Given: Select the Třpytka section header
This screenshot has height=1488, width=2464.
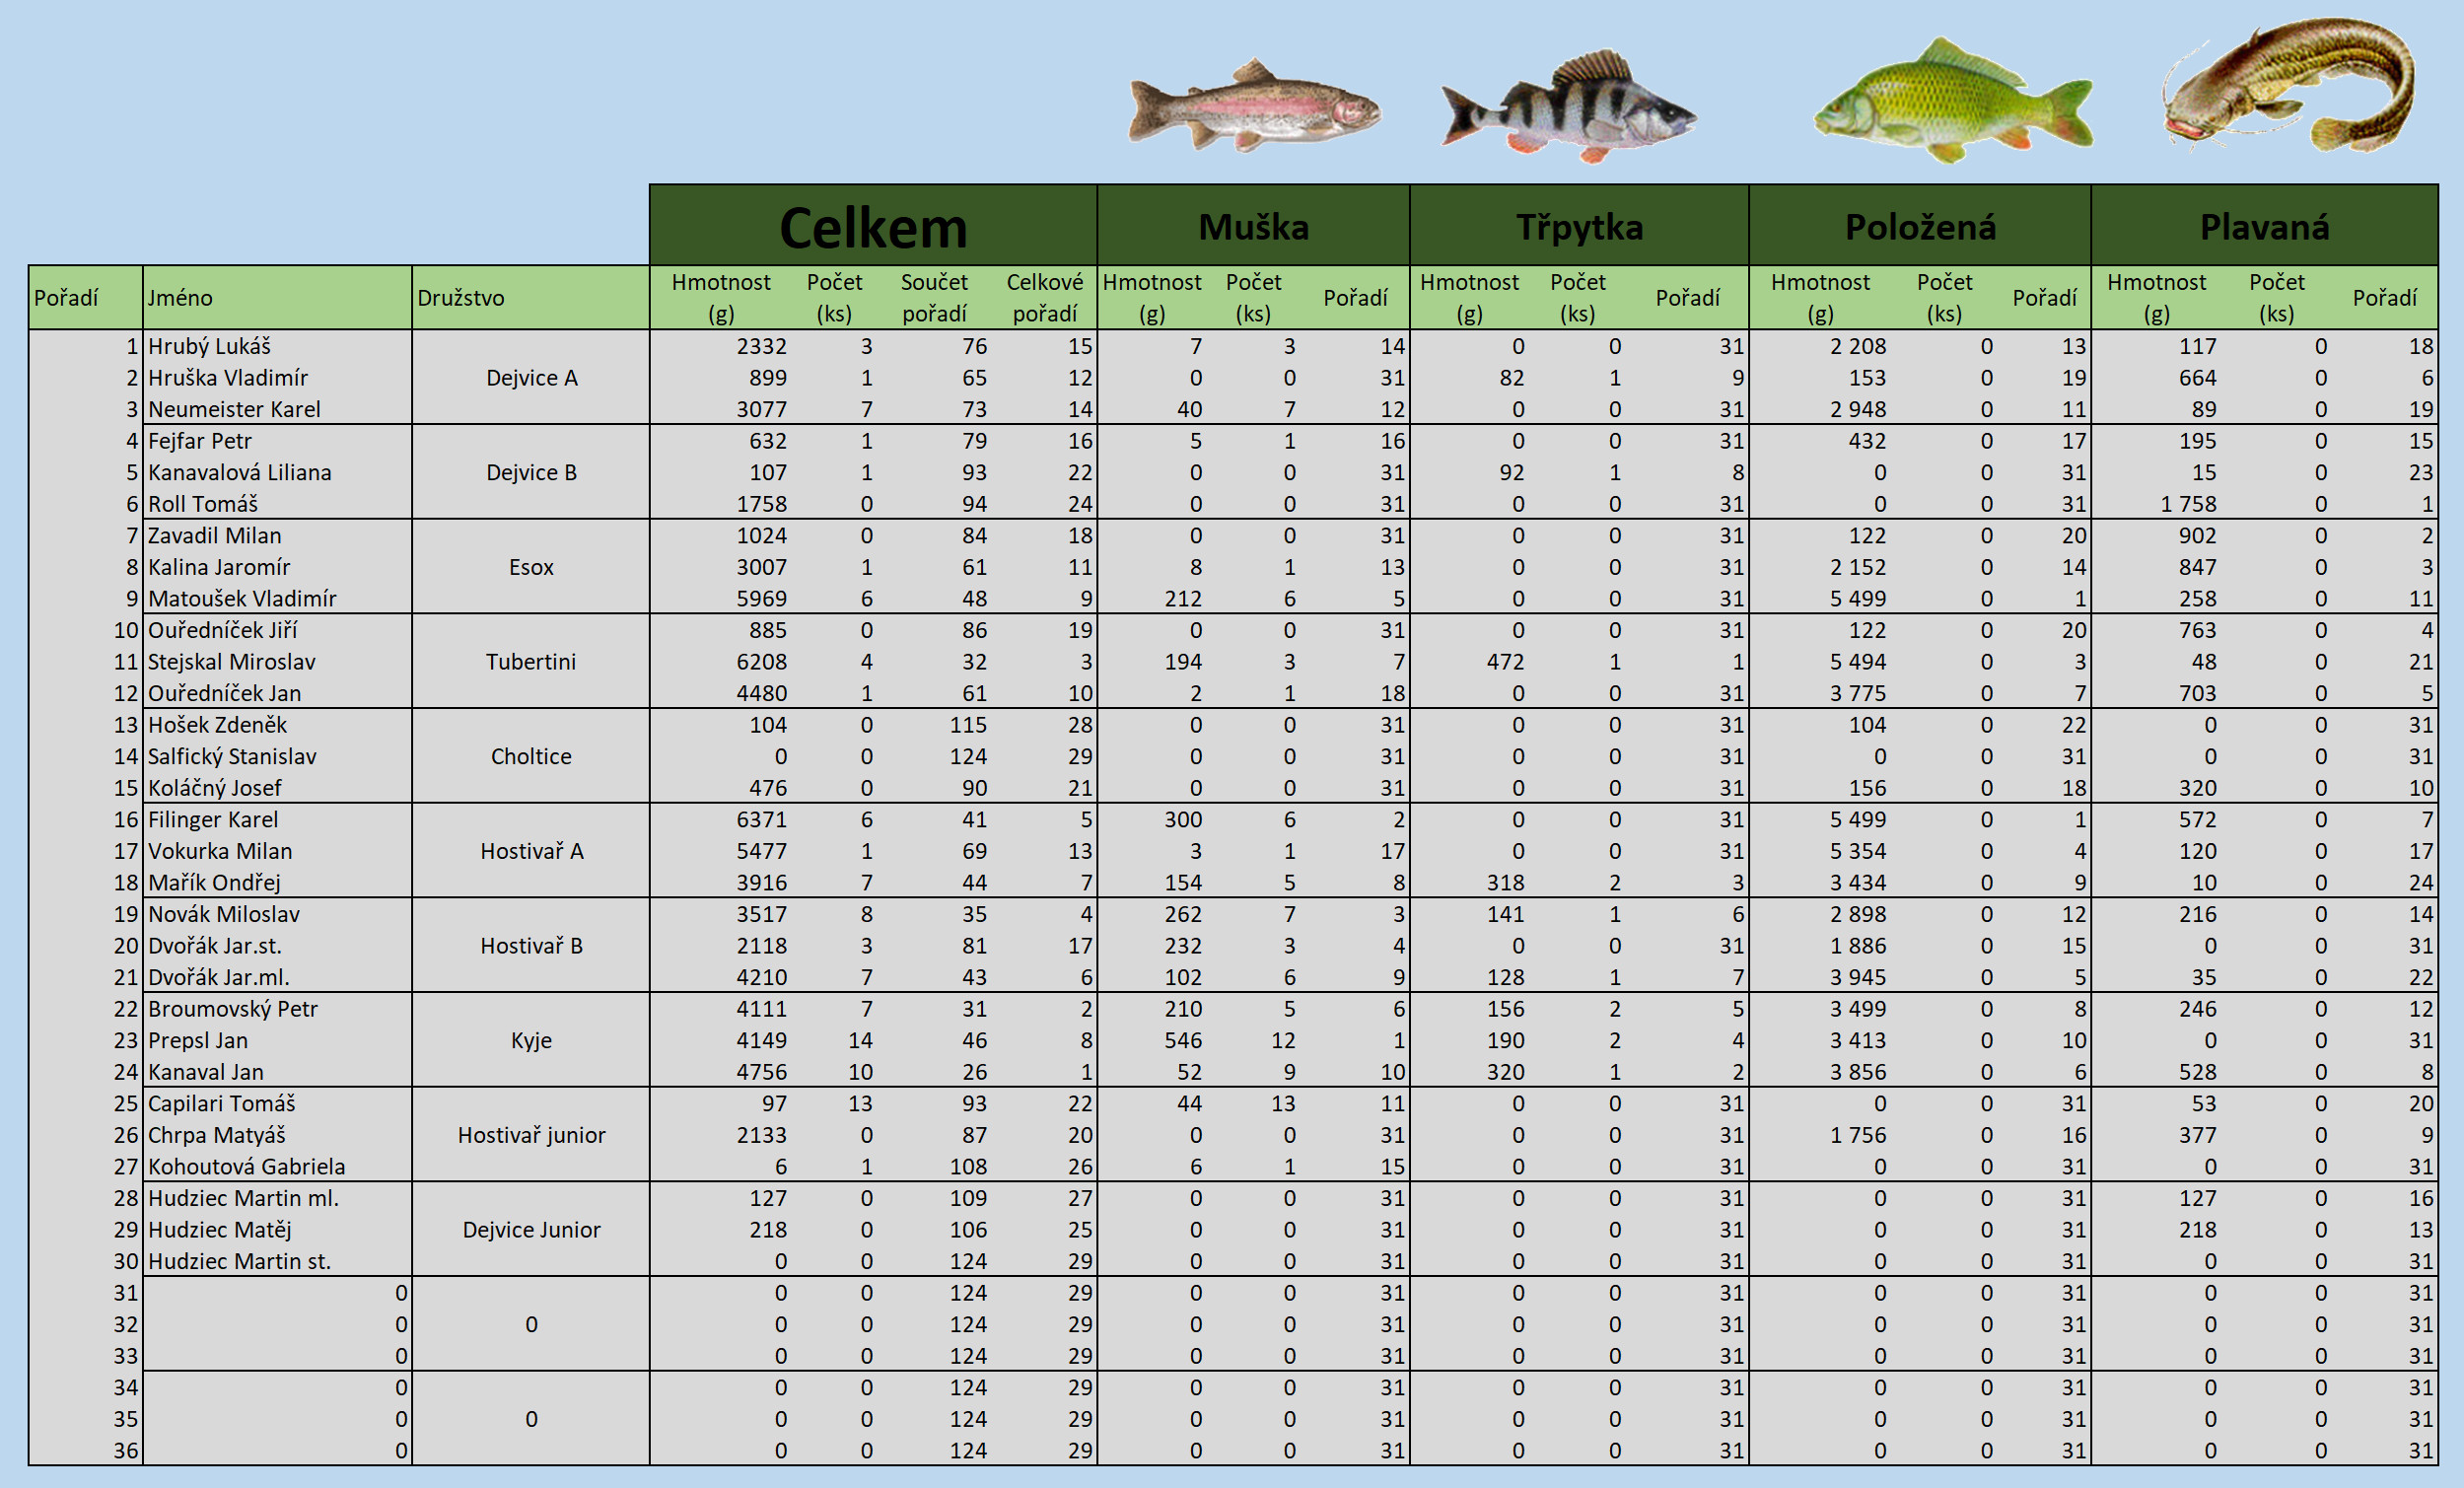Looking at the screenshot, I should 1579,226.
